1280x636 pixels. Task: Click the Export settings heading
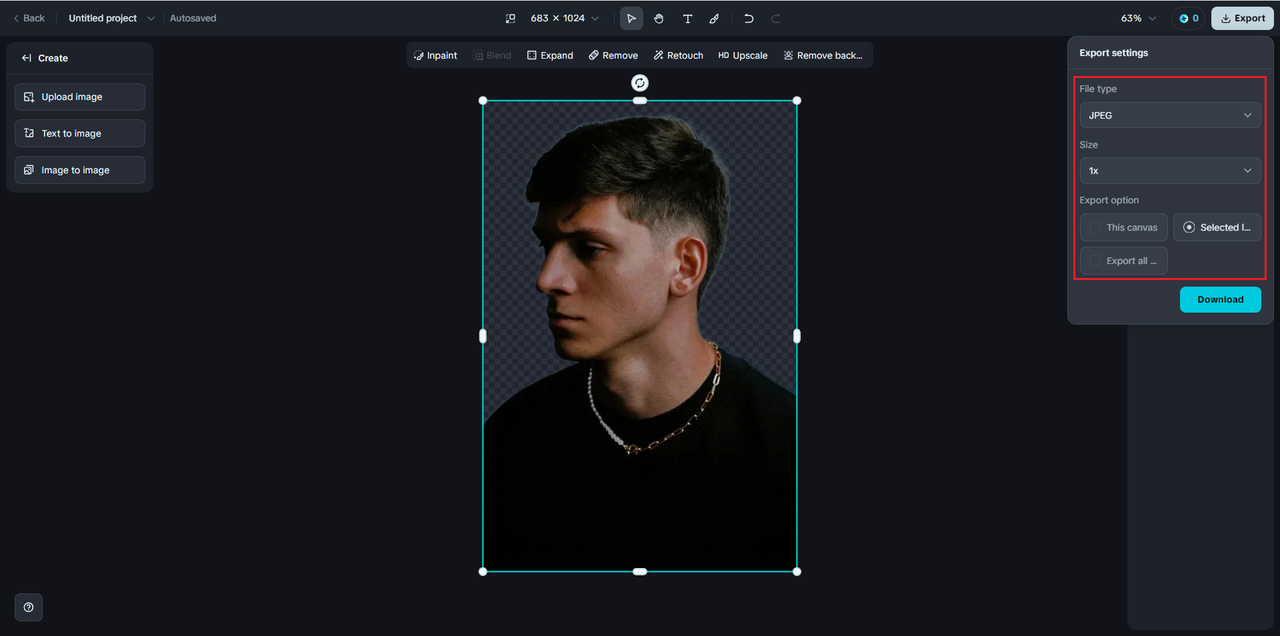click(1114, 53)
